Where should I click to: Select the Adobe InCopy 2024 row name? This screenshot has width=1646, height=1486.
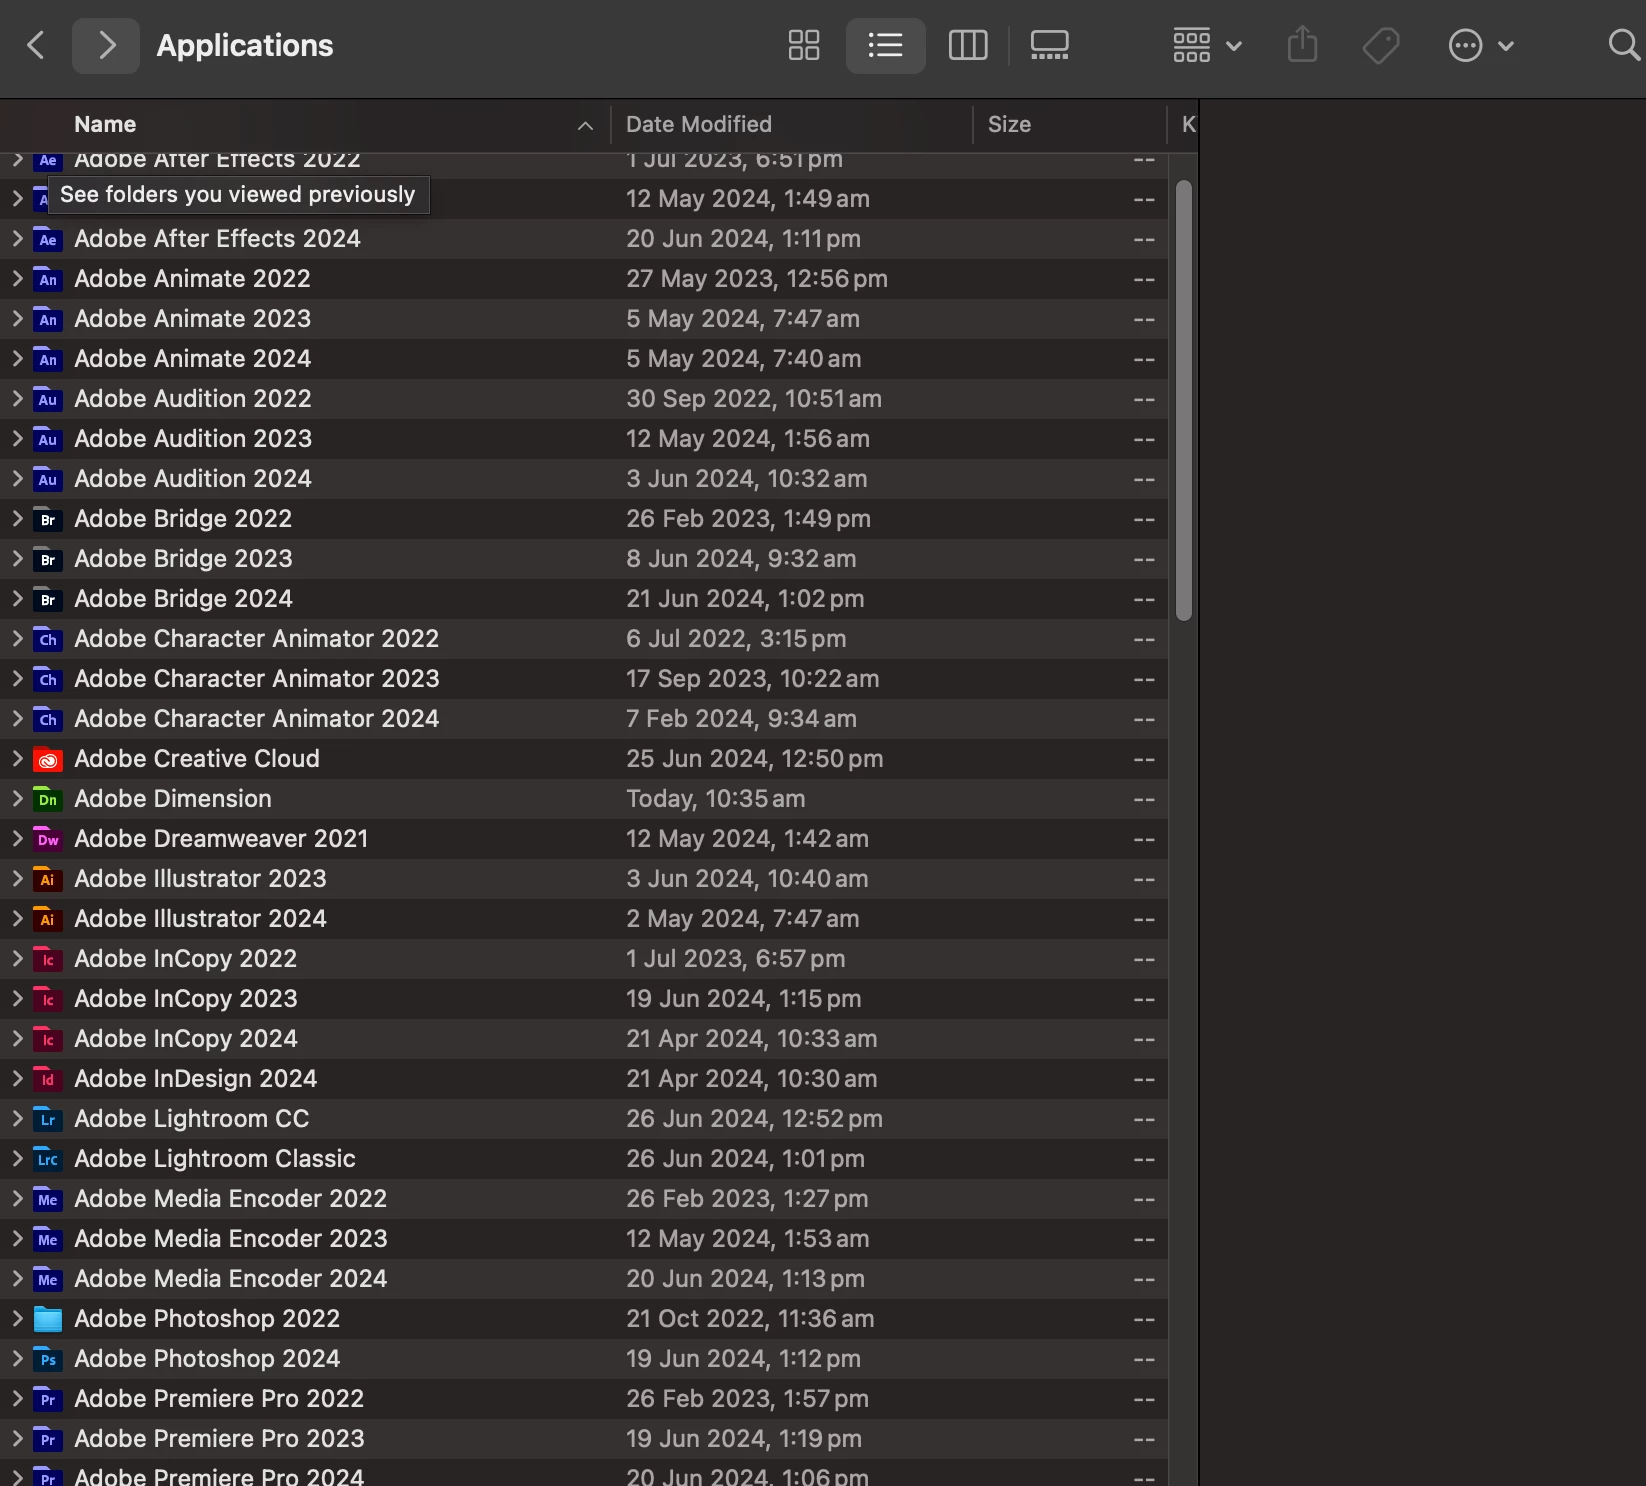coord(186,1039)
